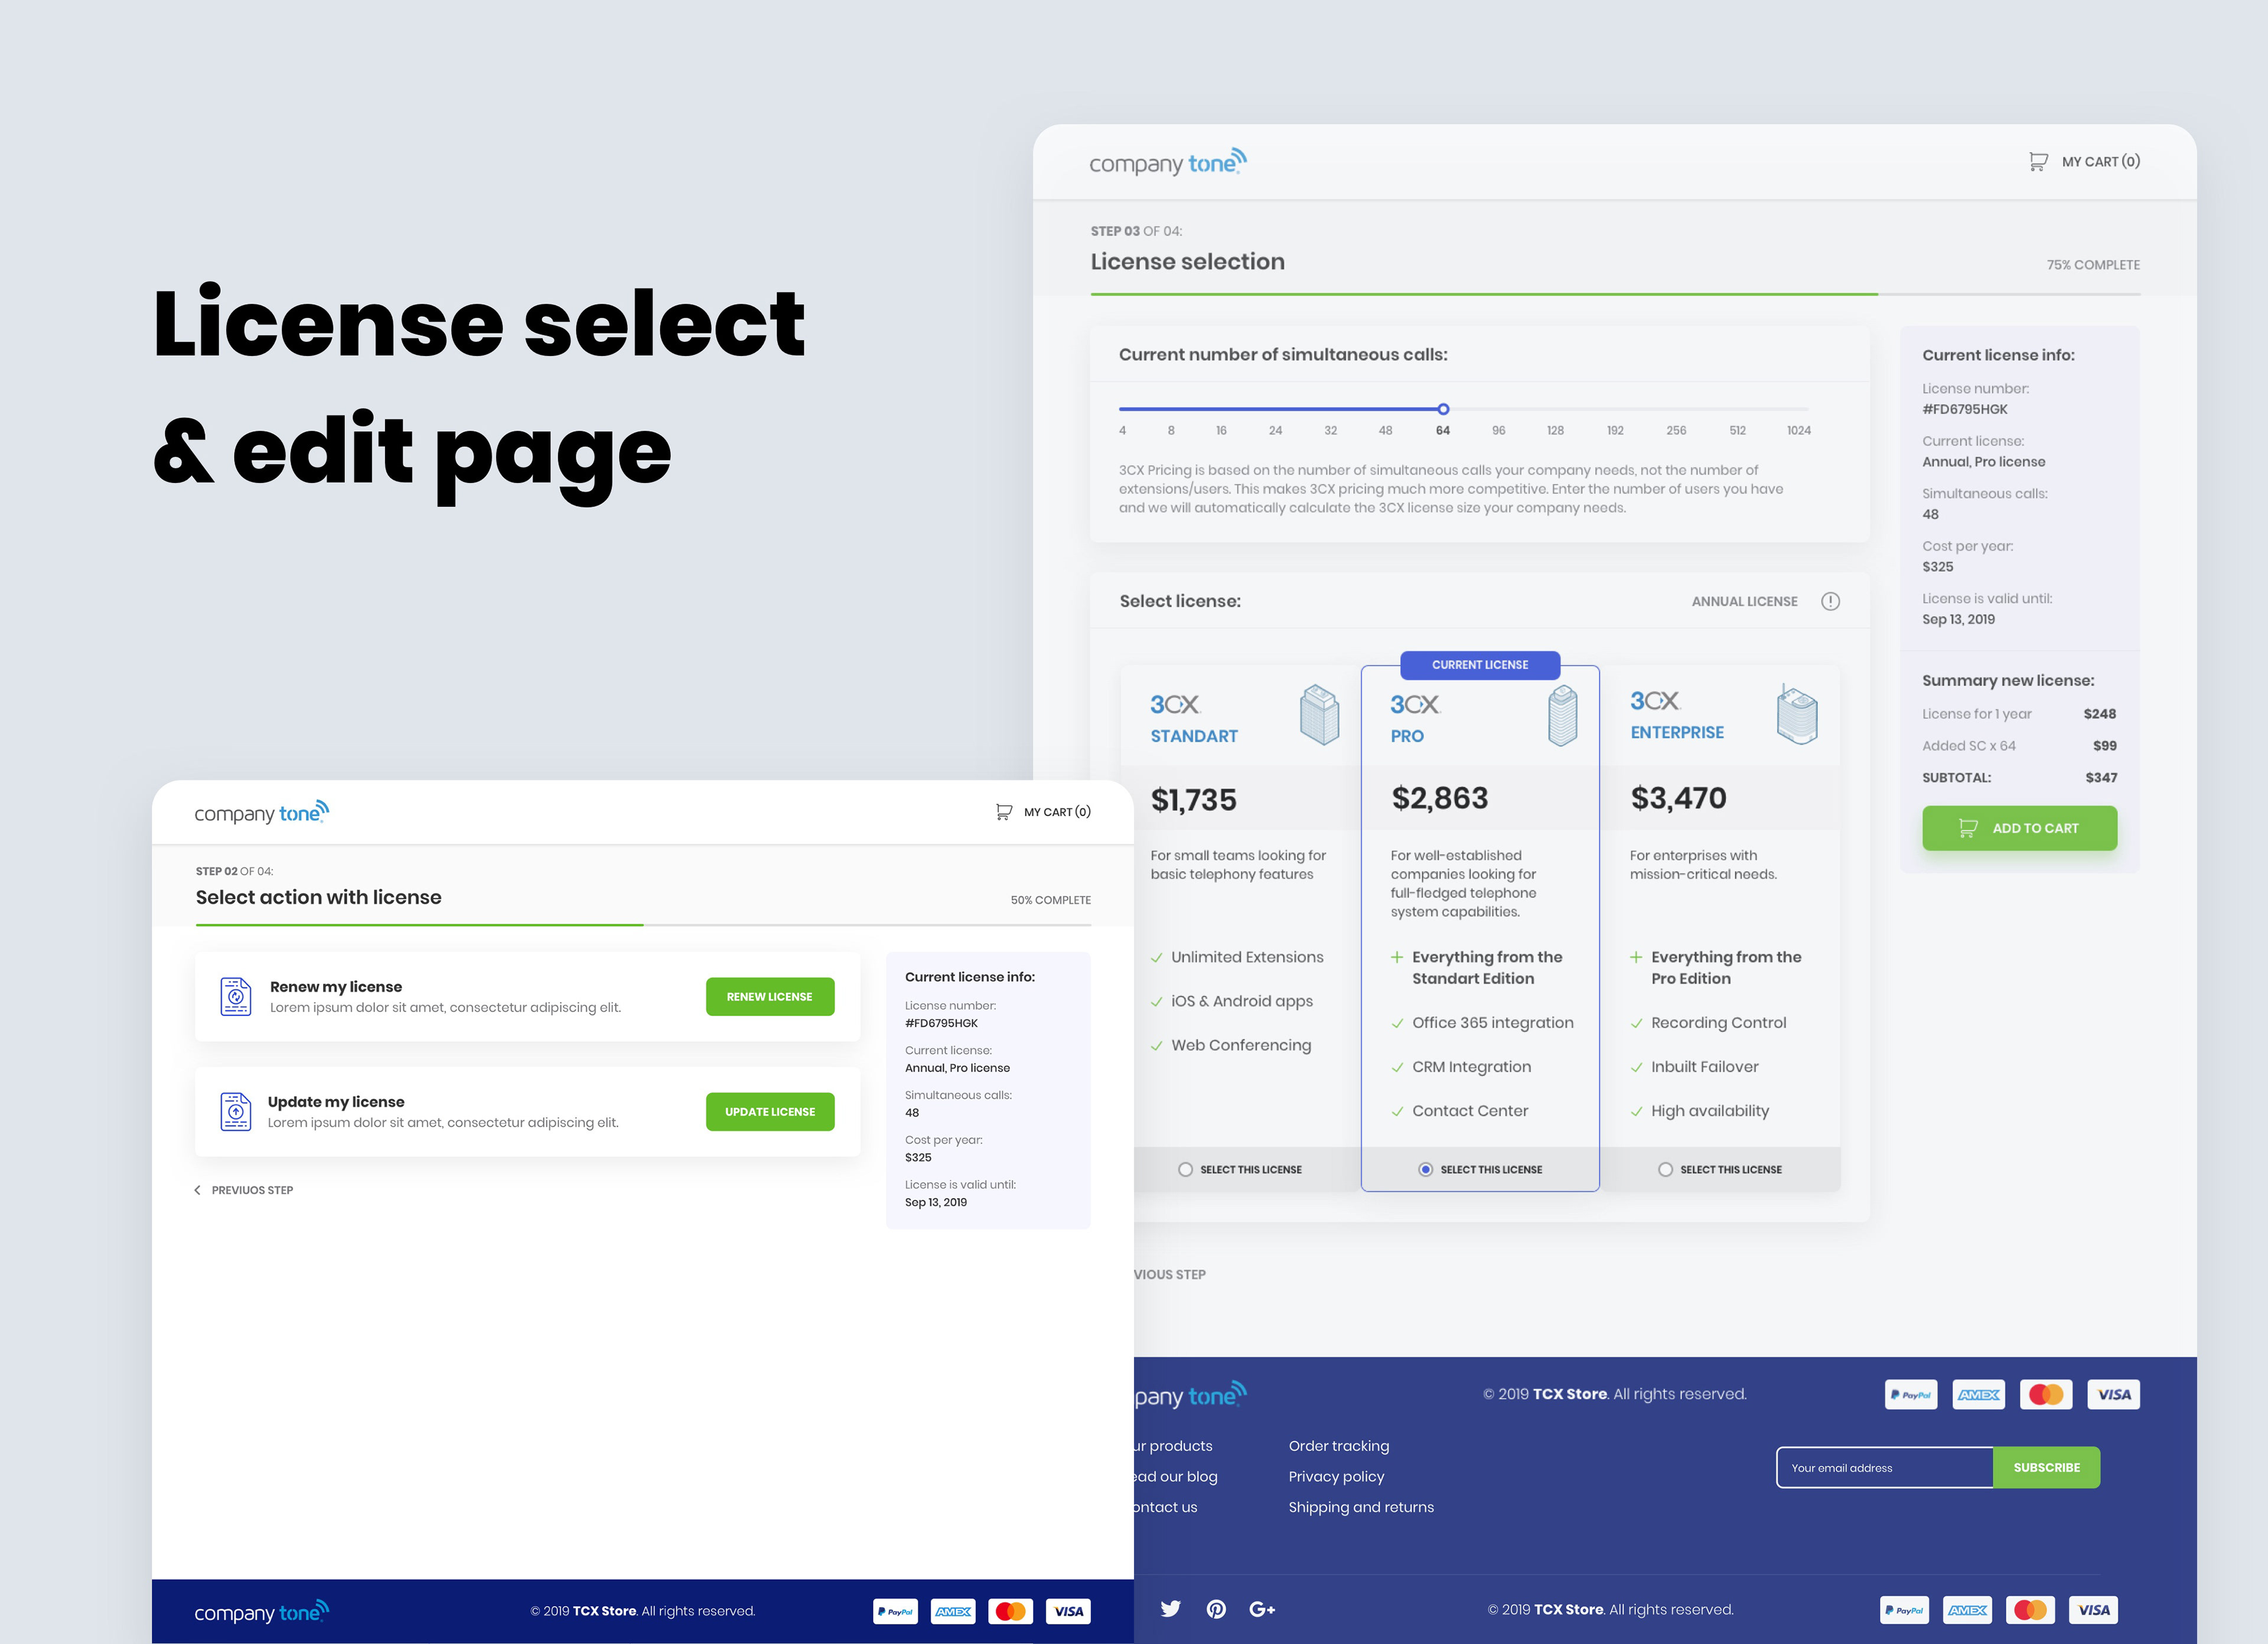2268x1644 pixels.
Task: Click the Renew License button
Action: coord(770,996)
